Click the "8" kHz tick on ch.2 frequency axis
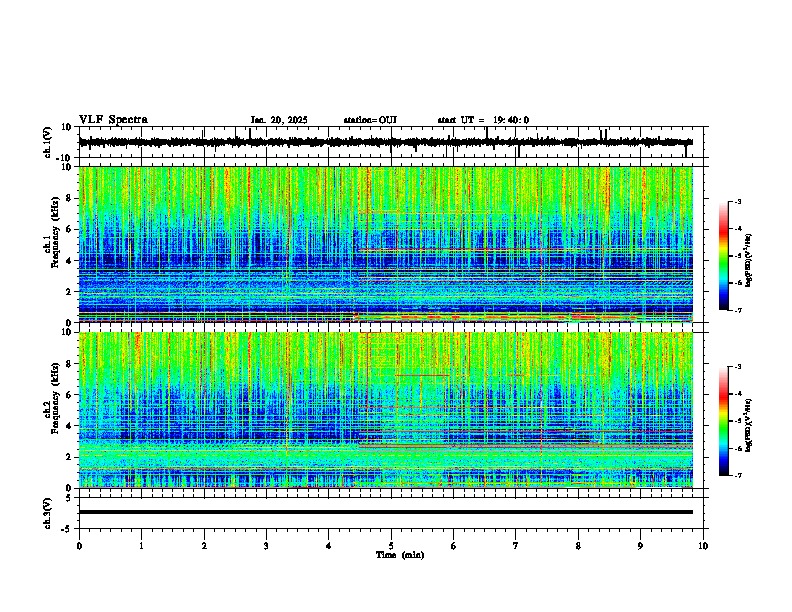 pos(70,364)
